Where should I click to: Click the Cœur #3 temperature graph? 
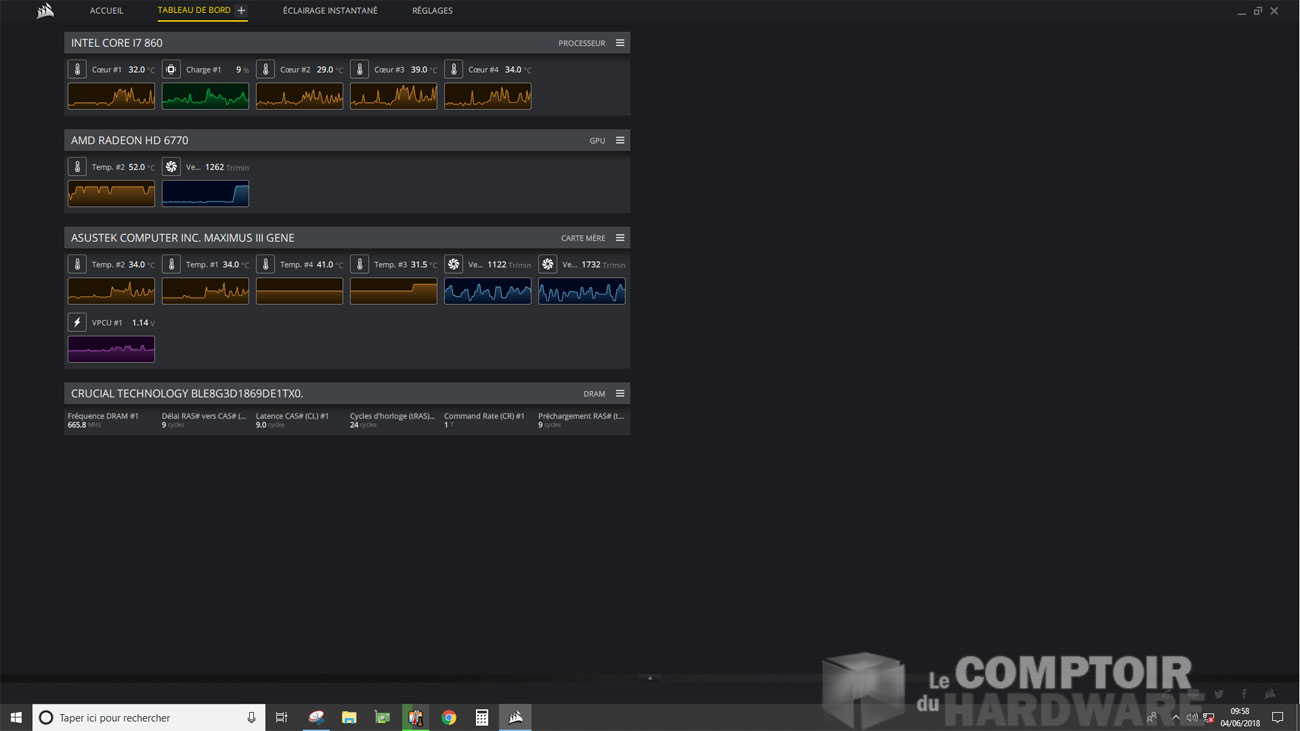pyautogui.click(x=393, y=96)
